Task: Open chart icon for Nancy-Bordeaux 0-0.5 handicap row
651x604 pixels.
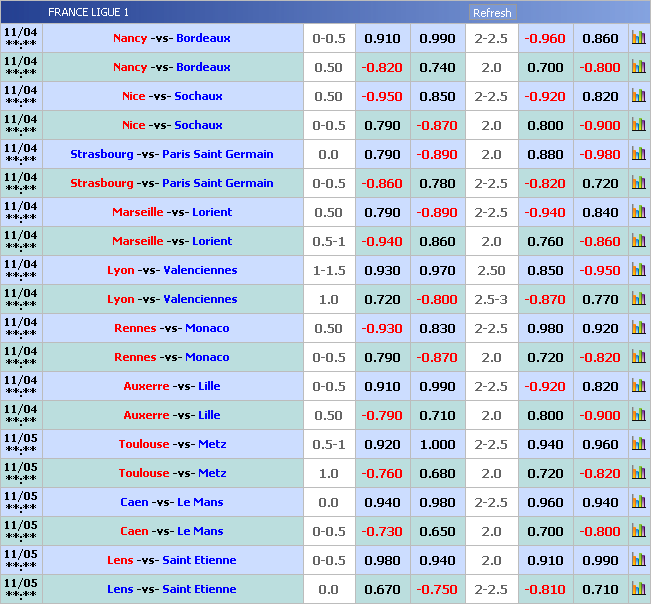Action: [638, 38]
